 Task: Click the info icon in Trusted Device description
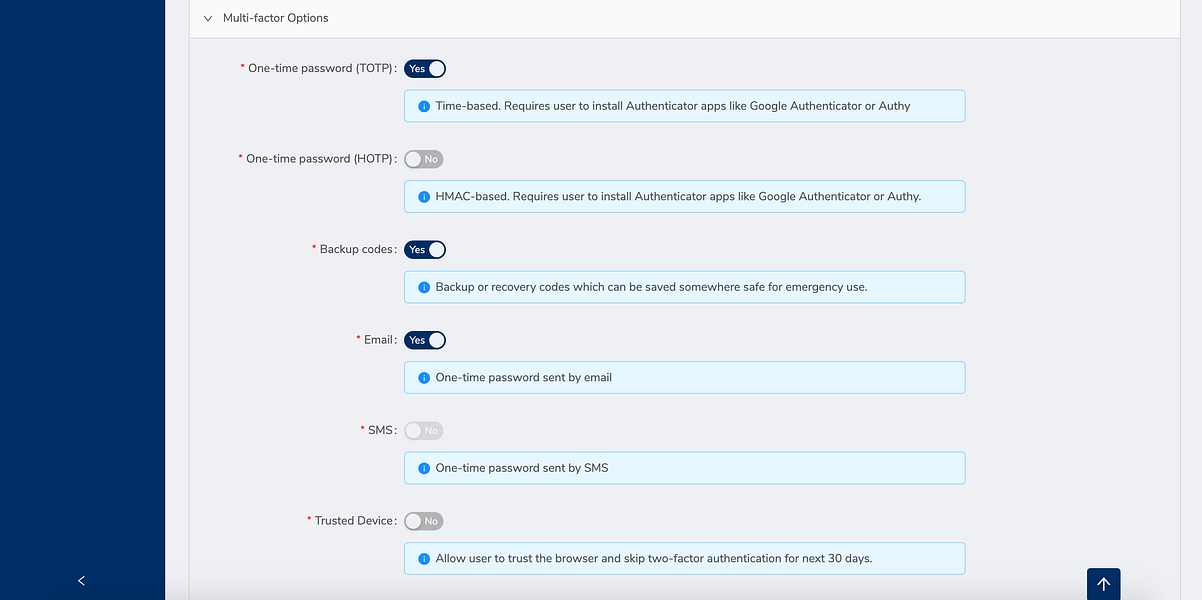pos(424,559)
